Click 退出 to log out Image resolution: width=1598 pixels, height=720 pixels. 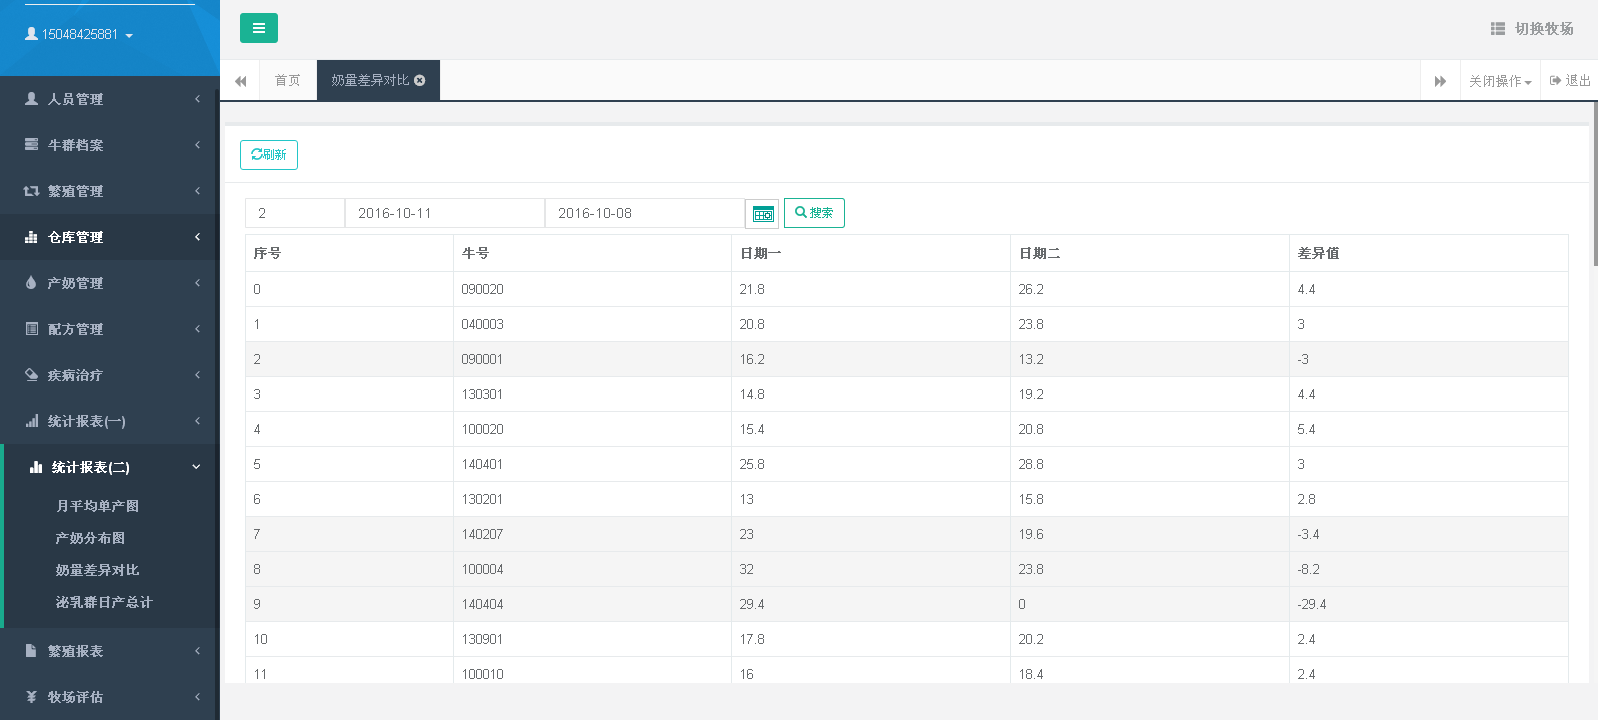[1570, 80]
